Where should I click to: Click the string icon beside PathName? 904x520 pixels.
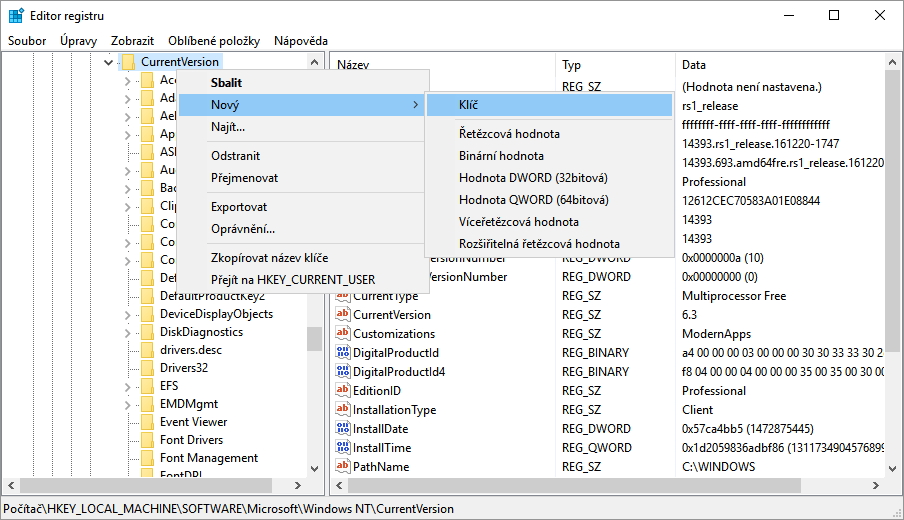point(342,467)
